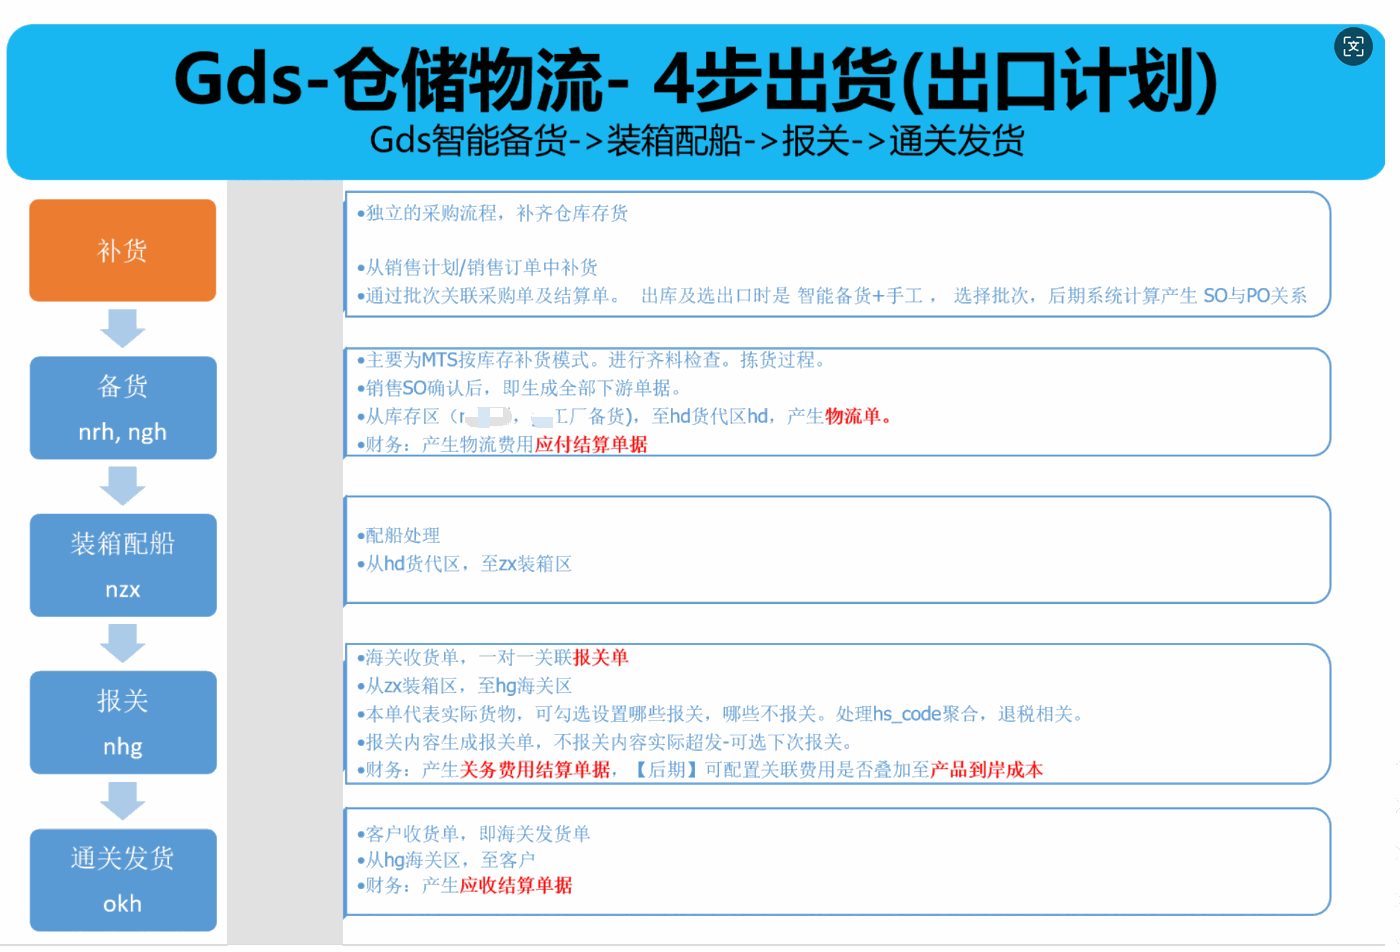Image resolution: width=1400 pixels, height=952 pixels.
Task: Click the subtitle Gds智能备货->装箱配船->报关->通关发货
Action: (x=698, y=142)
